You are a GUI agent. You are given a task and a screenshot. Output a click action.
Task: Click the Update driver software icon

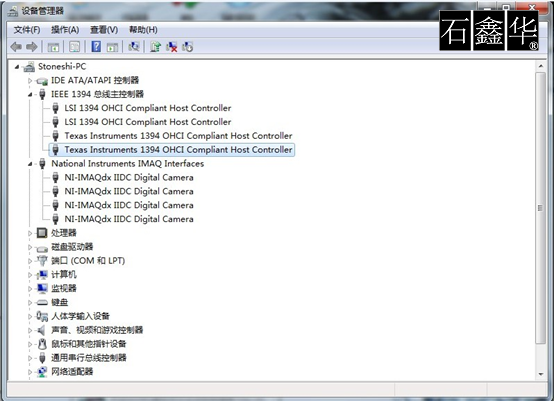[155, 47]
